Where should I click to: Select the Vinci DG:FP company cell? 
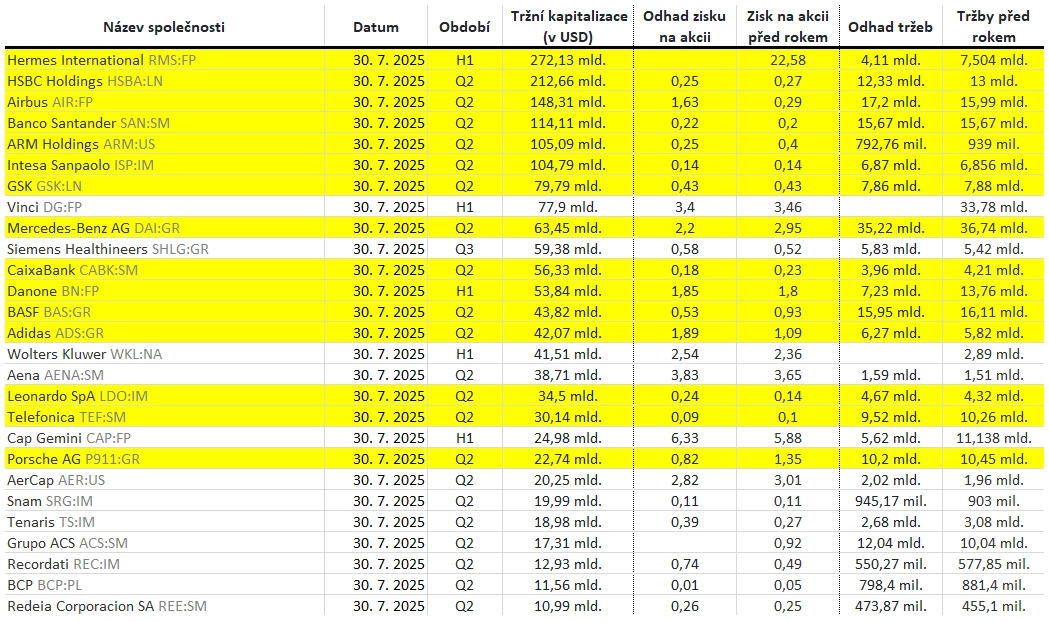[165, 207]
